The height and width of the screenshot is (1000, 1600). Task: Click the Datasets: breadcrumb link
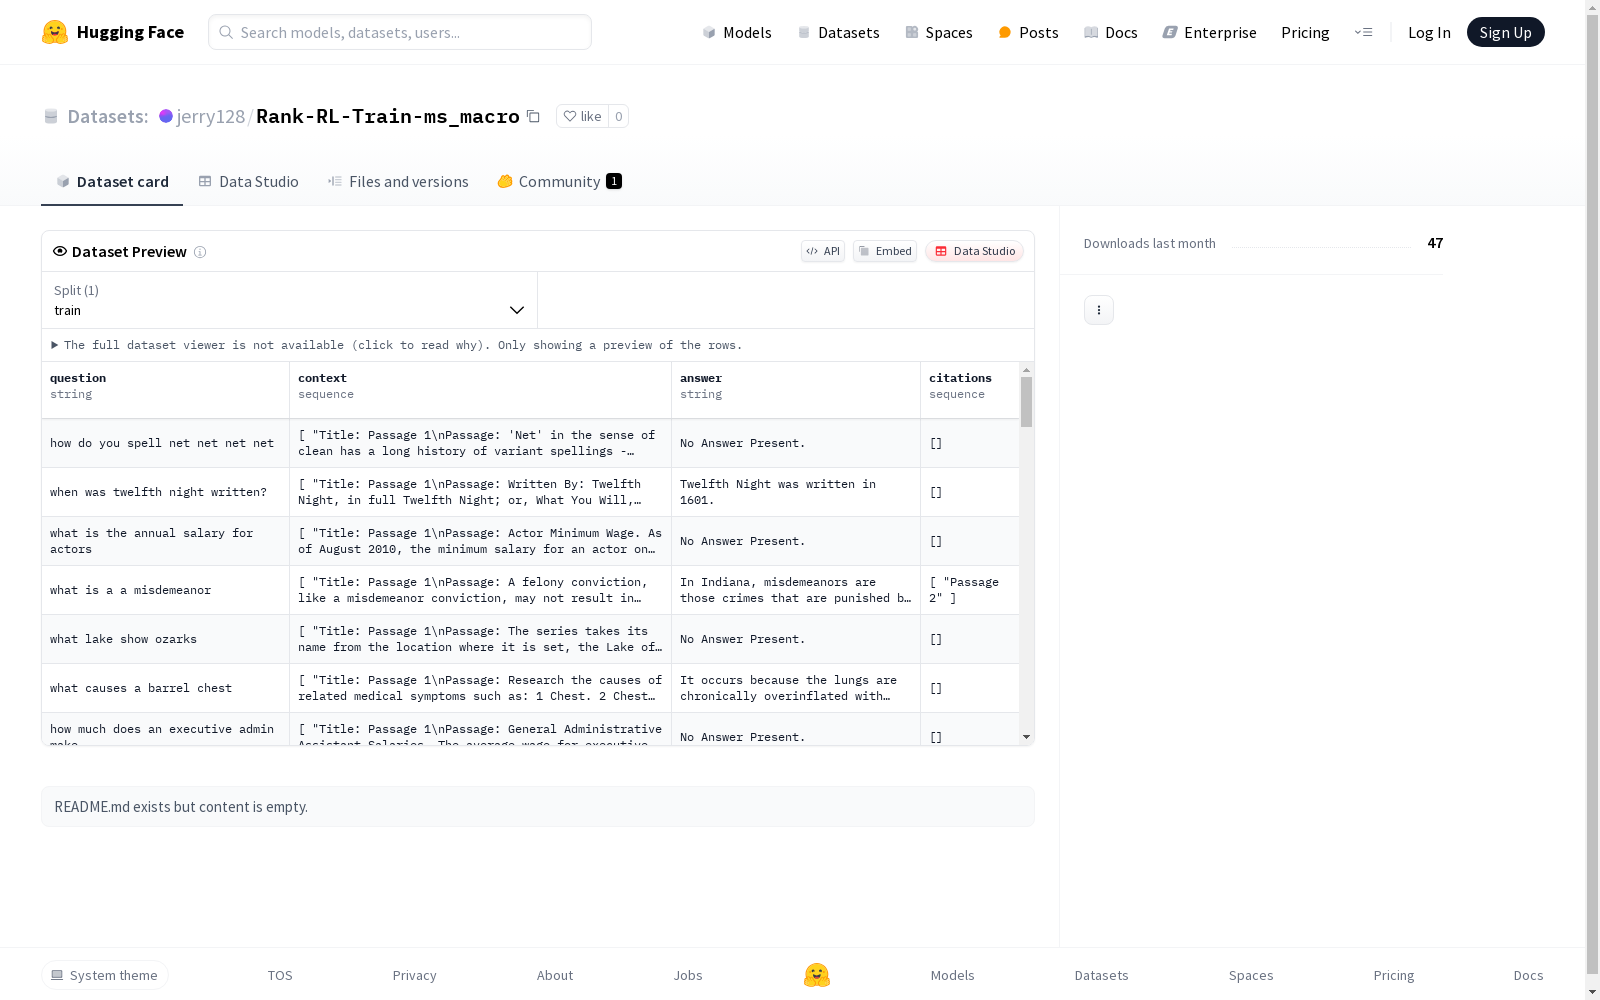point(108,116)
